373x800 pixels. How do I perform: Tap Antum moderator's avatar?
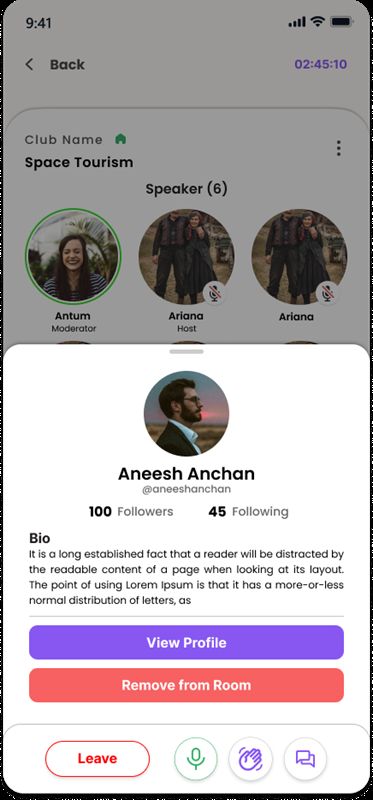(73, 256)
